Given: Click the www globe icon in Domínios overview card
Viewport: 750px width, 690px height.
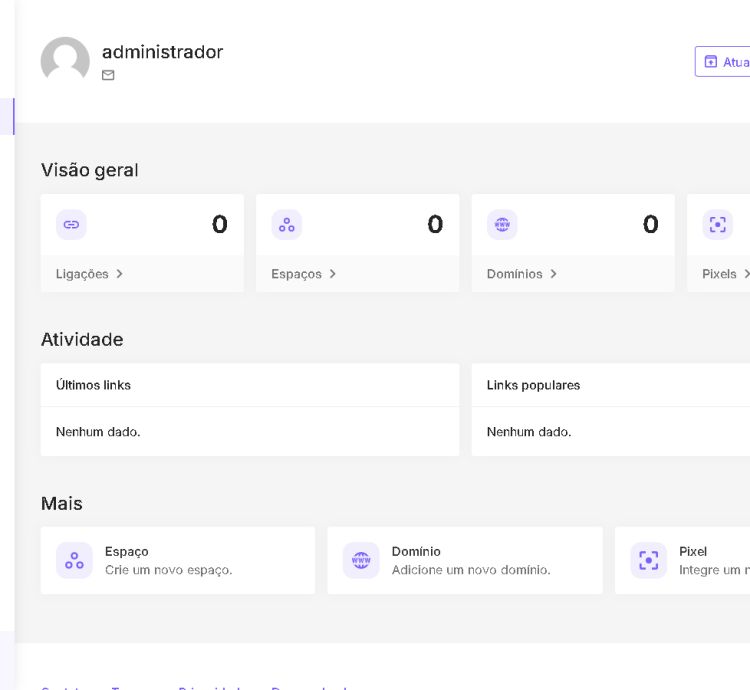Looking at the screenshot, I should 502,225.
